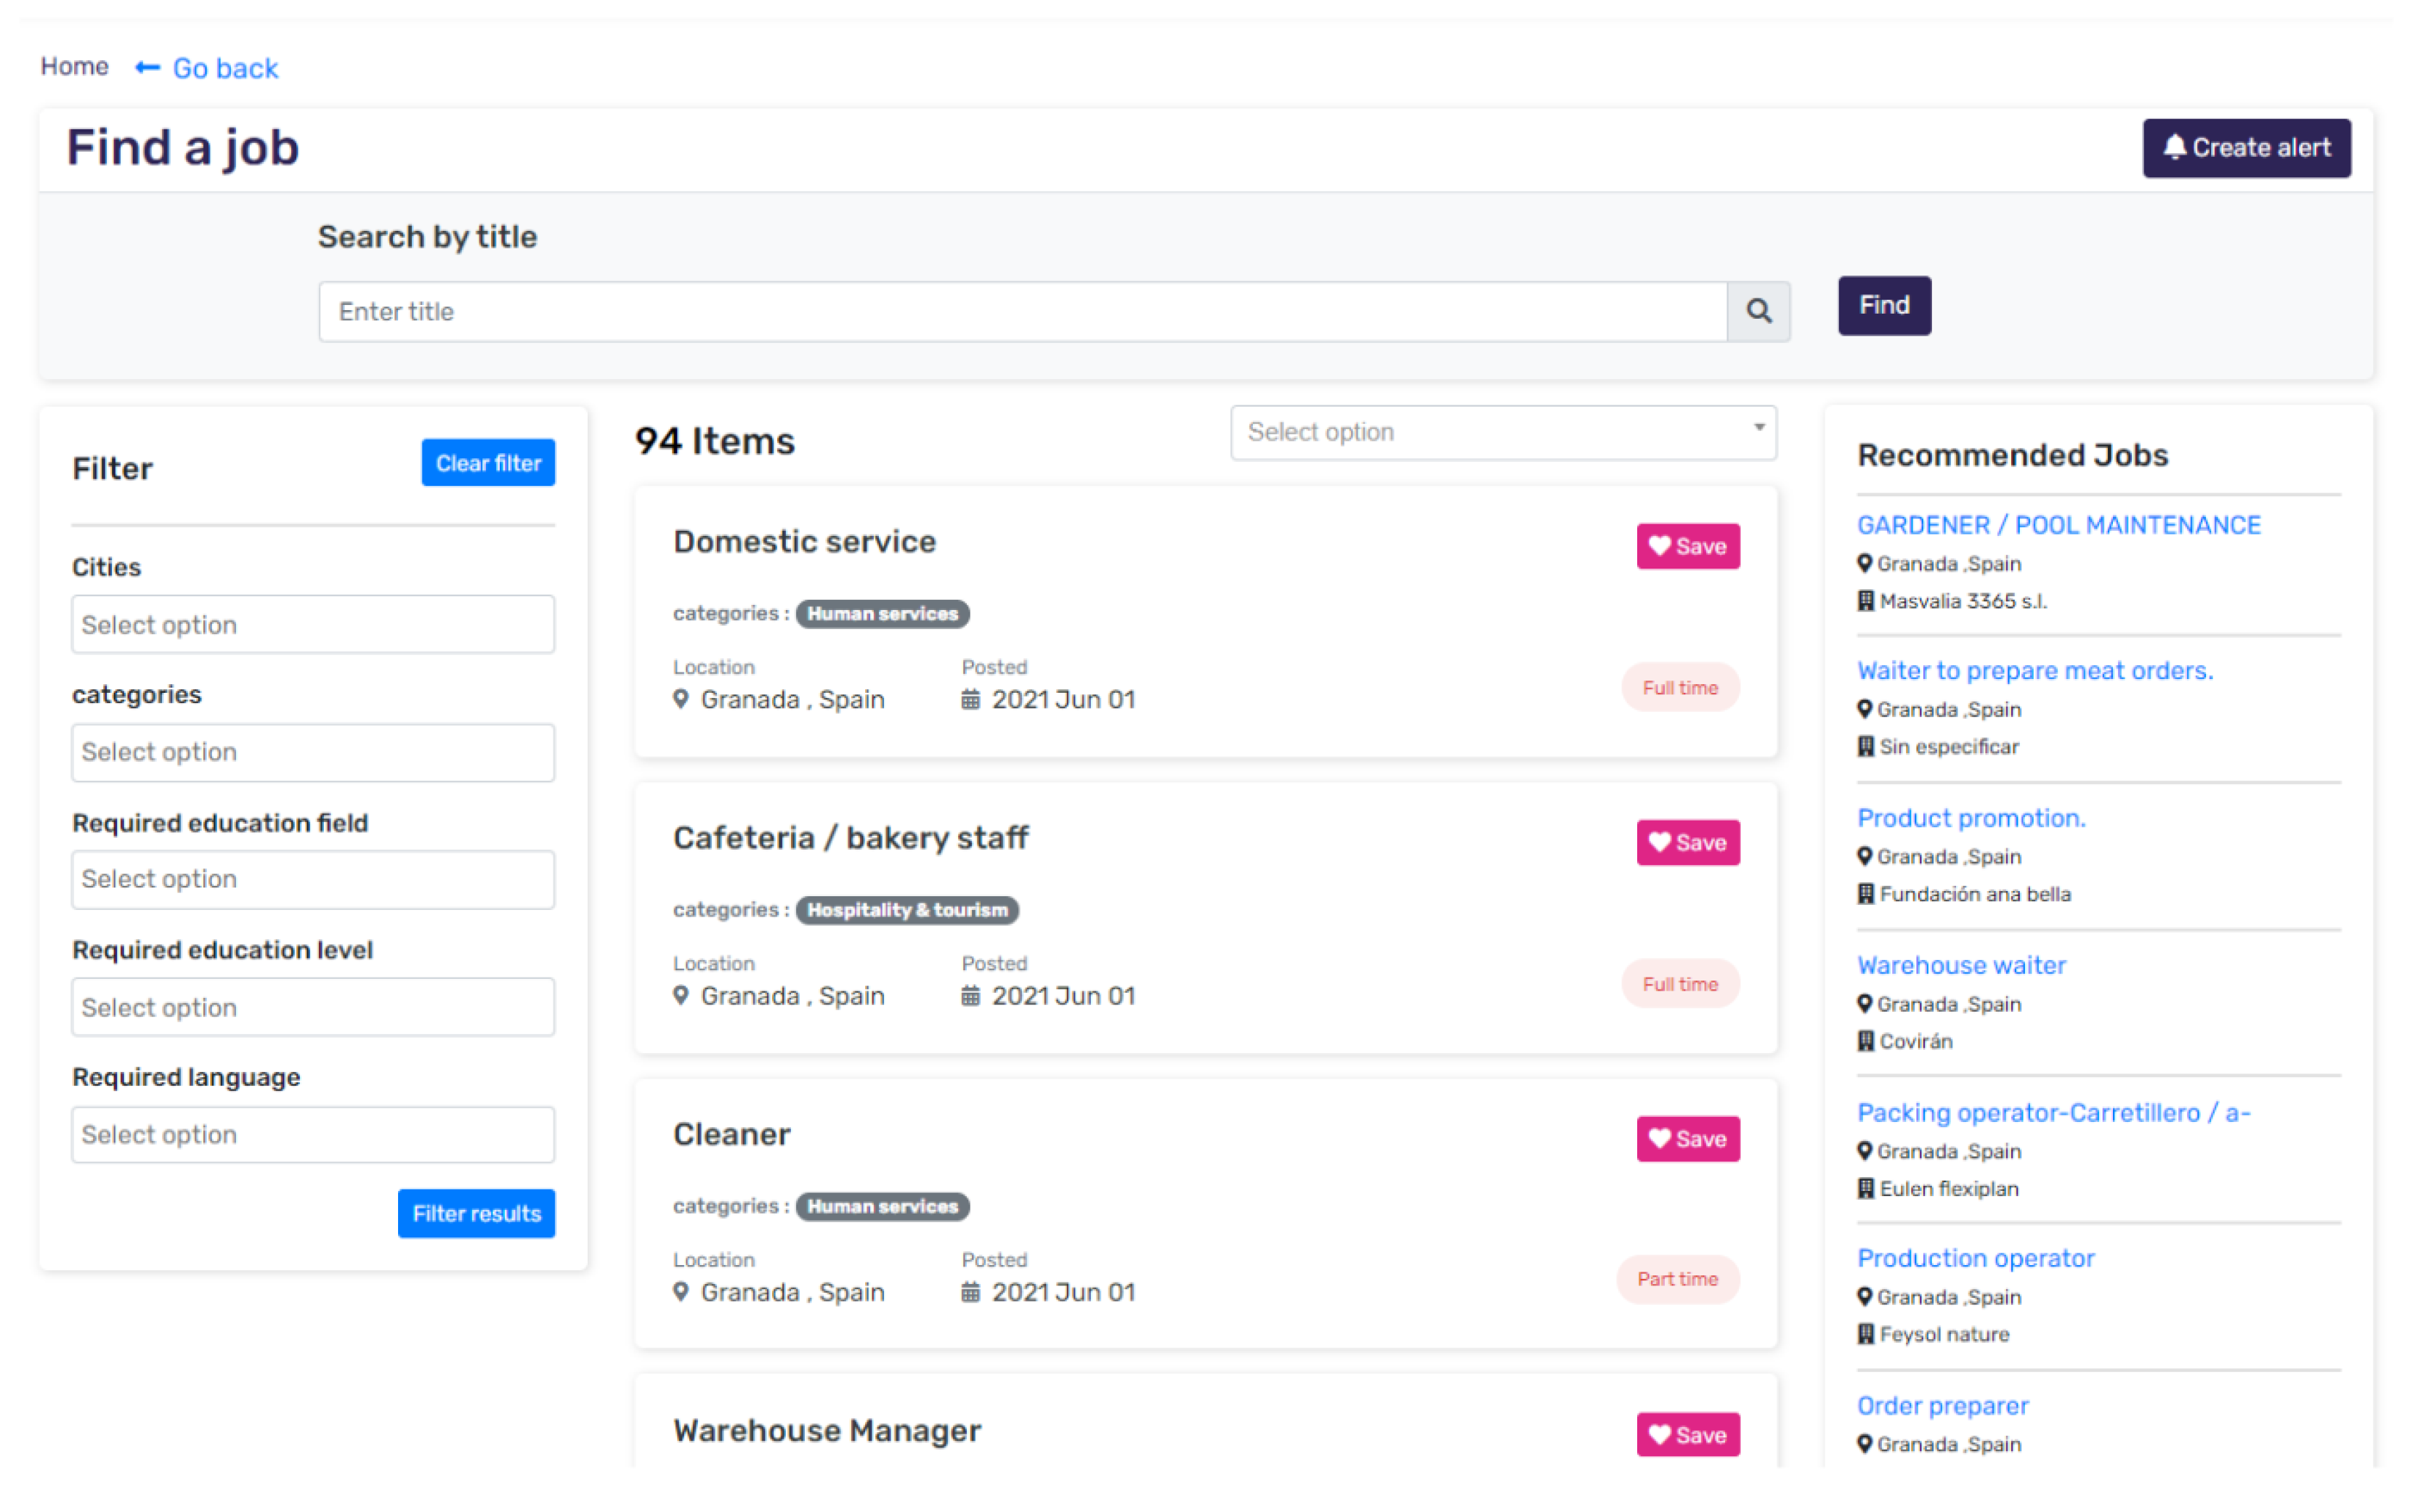This screenshot has height=1512, width=2410.
Task: Click calendar icon on Domestic service posting
Action: click(x=970, y=700)
